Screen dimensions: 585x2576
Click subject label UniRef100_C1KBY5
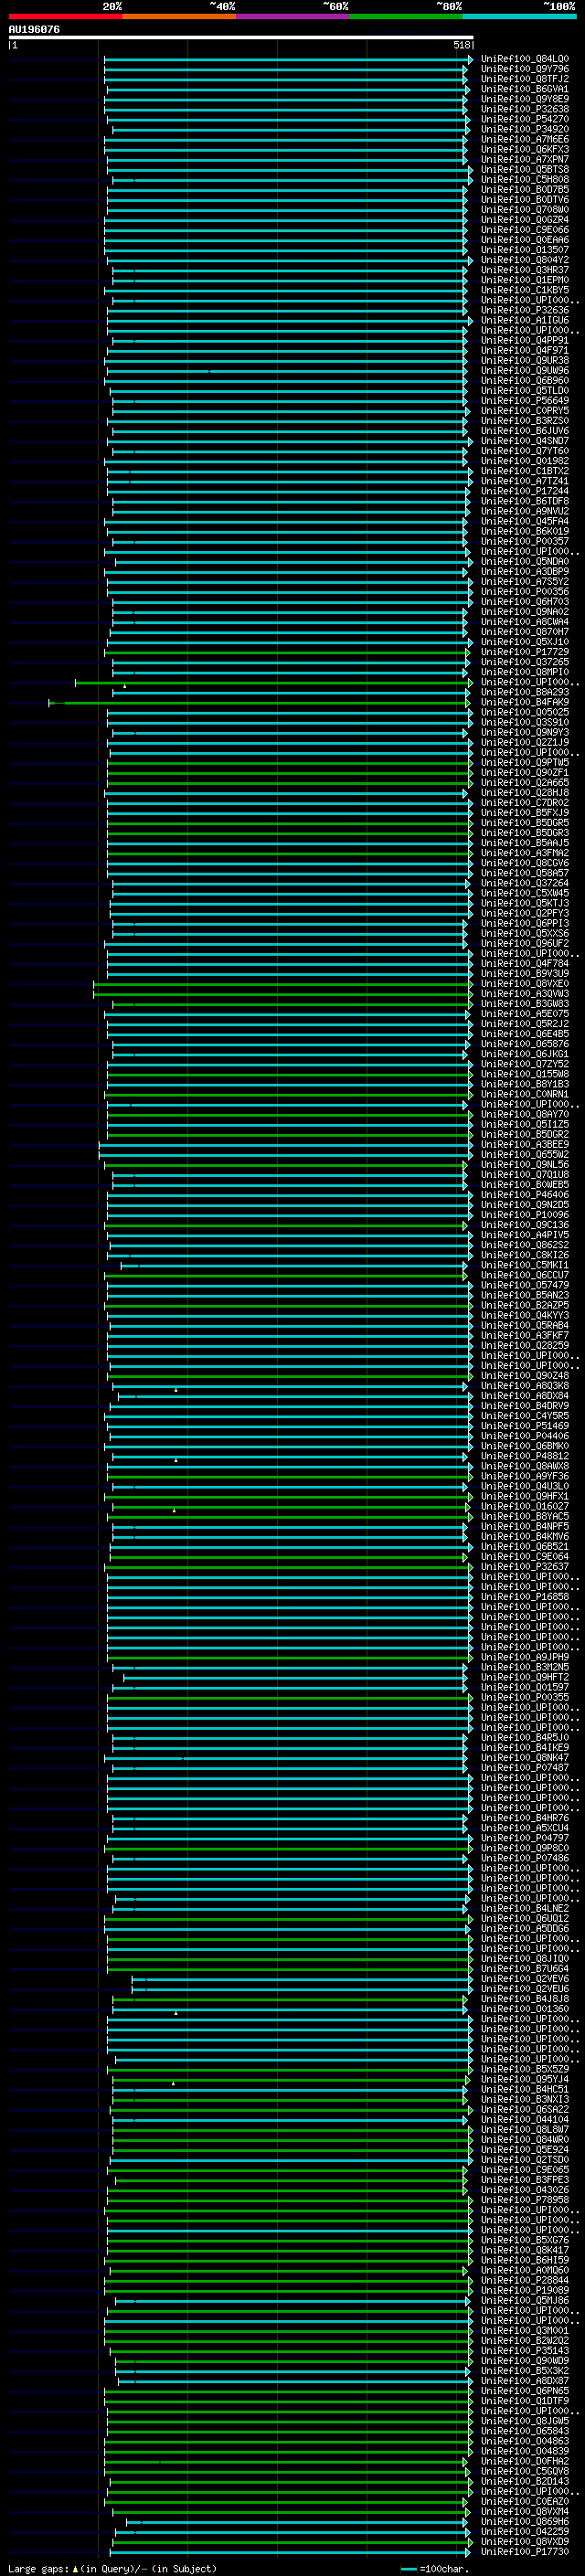(x=525, y=290)
